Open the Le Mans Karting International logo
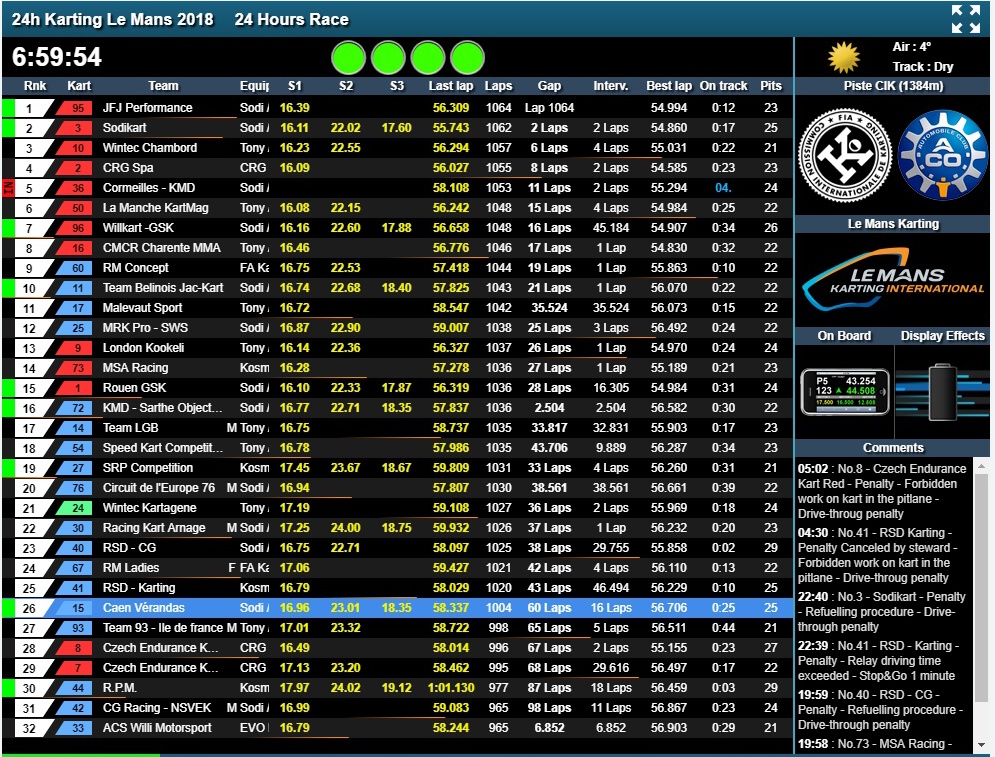The image size is (995, 757). tap(893, 280)
